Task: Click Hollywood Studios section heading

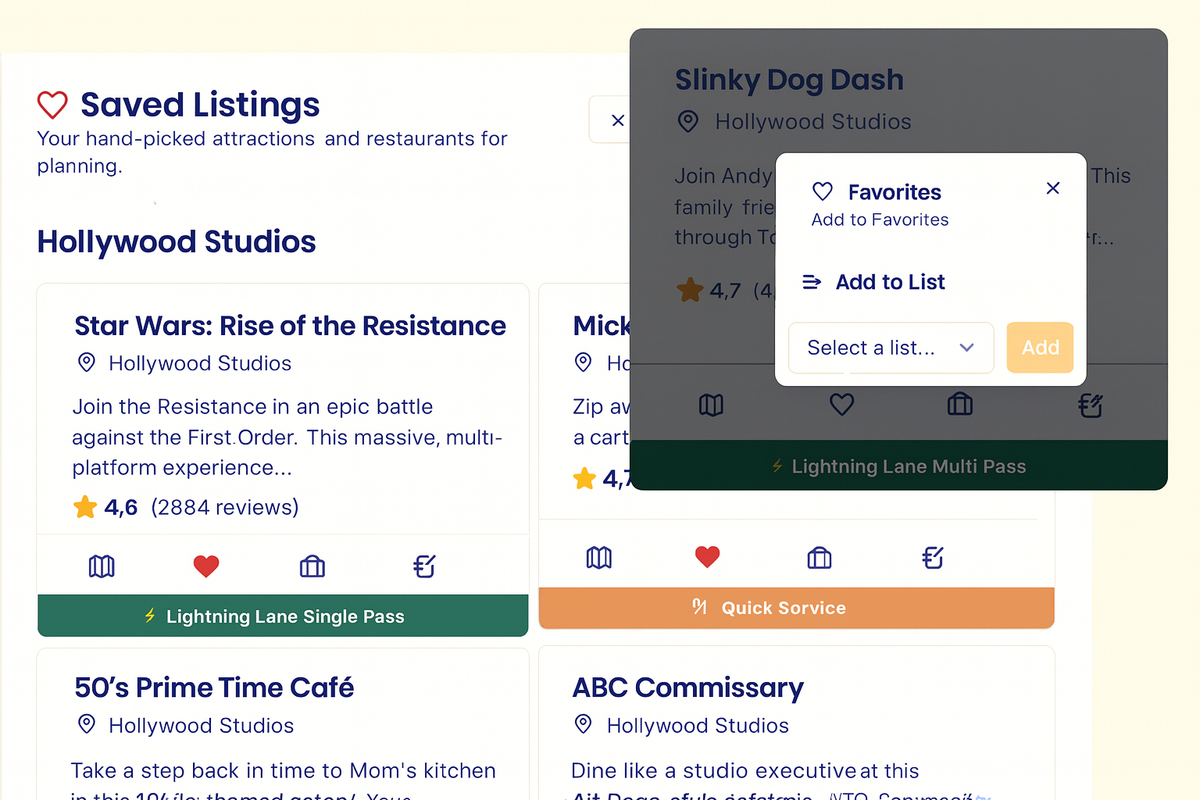Action: pos(177,242)
